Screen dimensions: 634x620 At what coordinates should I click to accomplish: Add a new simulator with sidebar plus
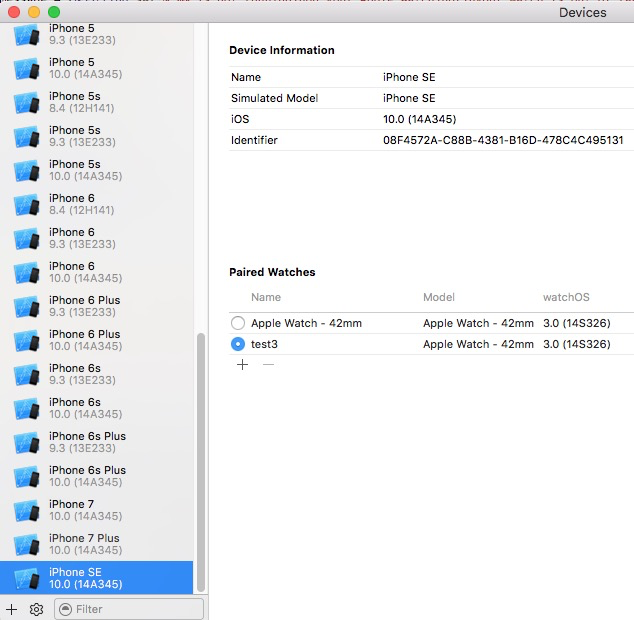coord(11,609)
